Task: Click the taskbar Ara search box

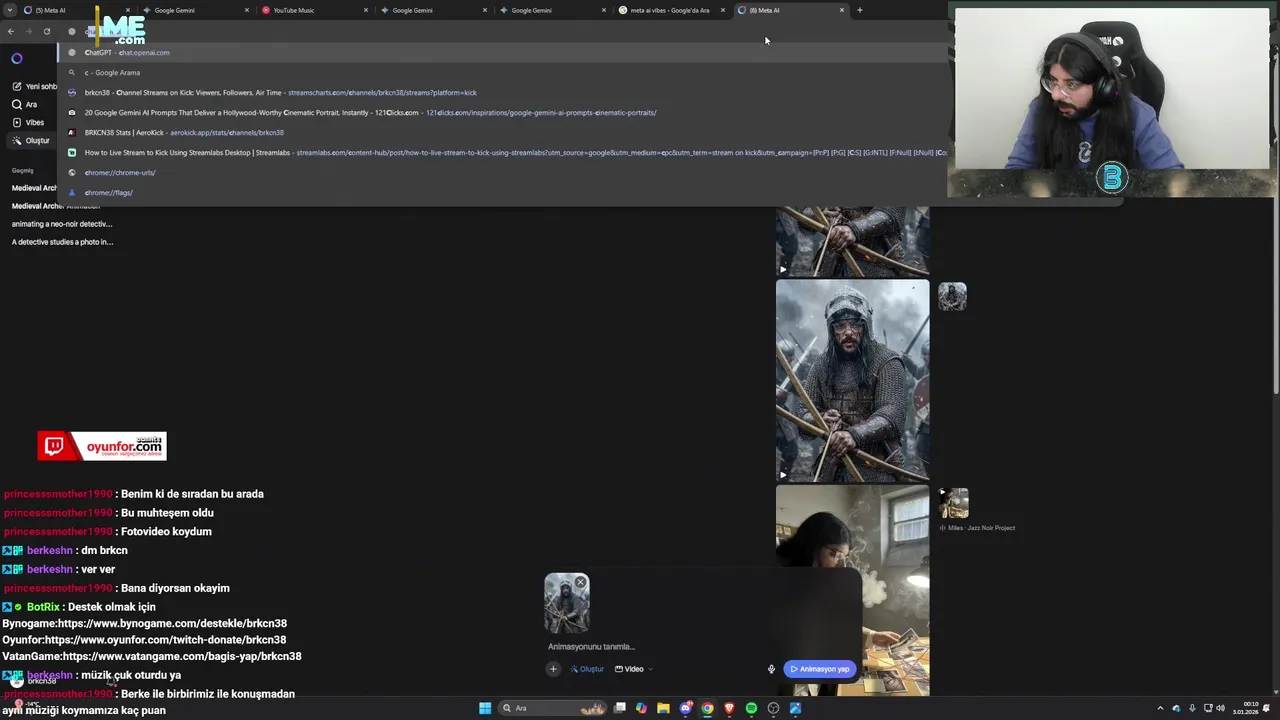Action: click(553, 708)
